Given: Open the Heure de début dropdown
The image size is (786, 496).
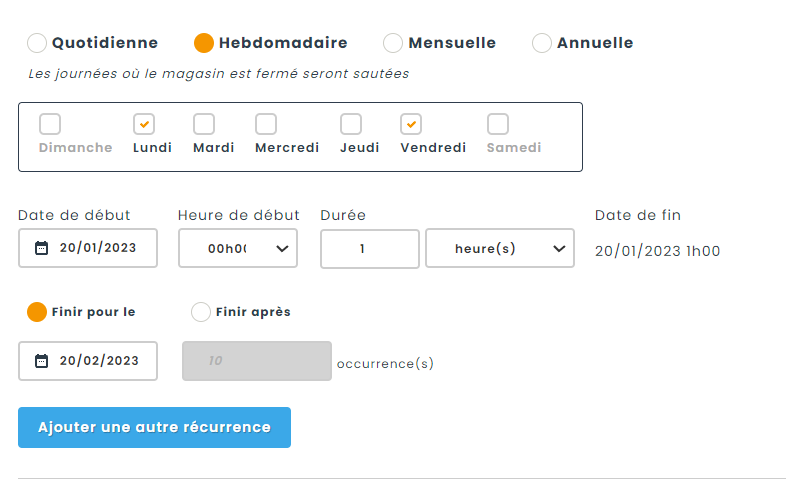Looking at the screenshot, I should point(238,248).
